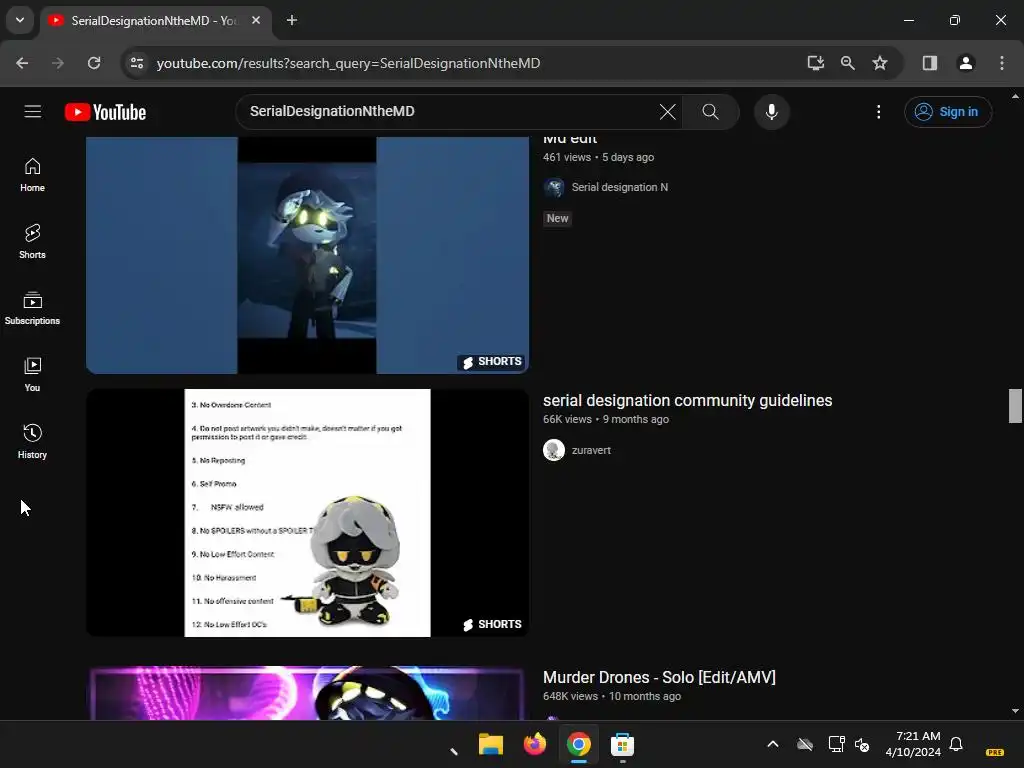1024x768 pixels.
Task: Install YouTube app from address bar icon
Action: click(815, 63)
